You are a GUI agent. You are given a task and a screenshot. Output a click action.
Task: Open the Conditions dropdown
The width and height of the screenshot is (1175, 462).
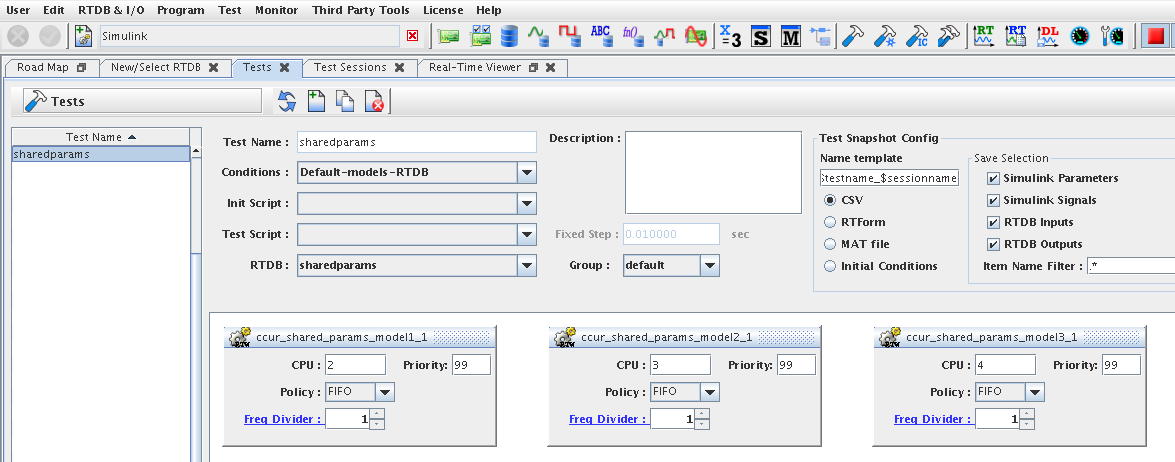click(527, 172)
